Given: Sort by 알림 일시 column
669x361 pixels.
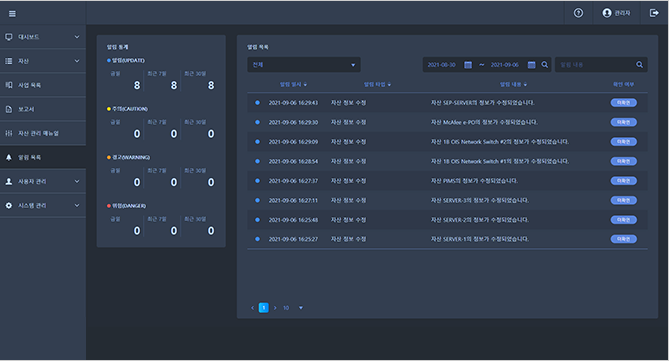Looking at the screenshot, I should tap(294, 84).
